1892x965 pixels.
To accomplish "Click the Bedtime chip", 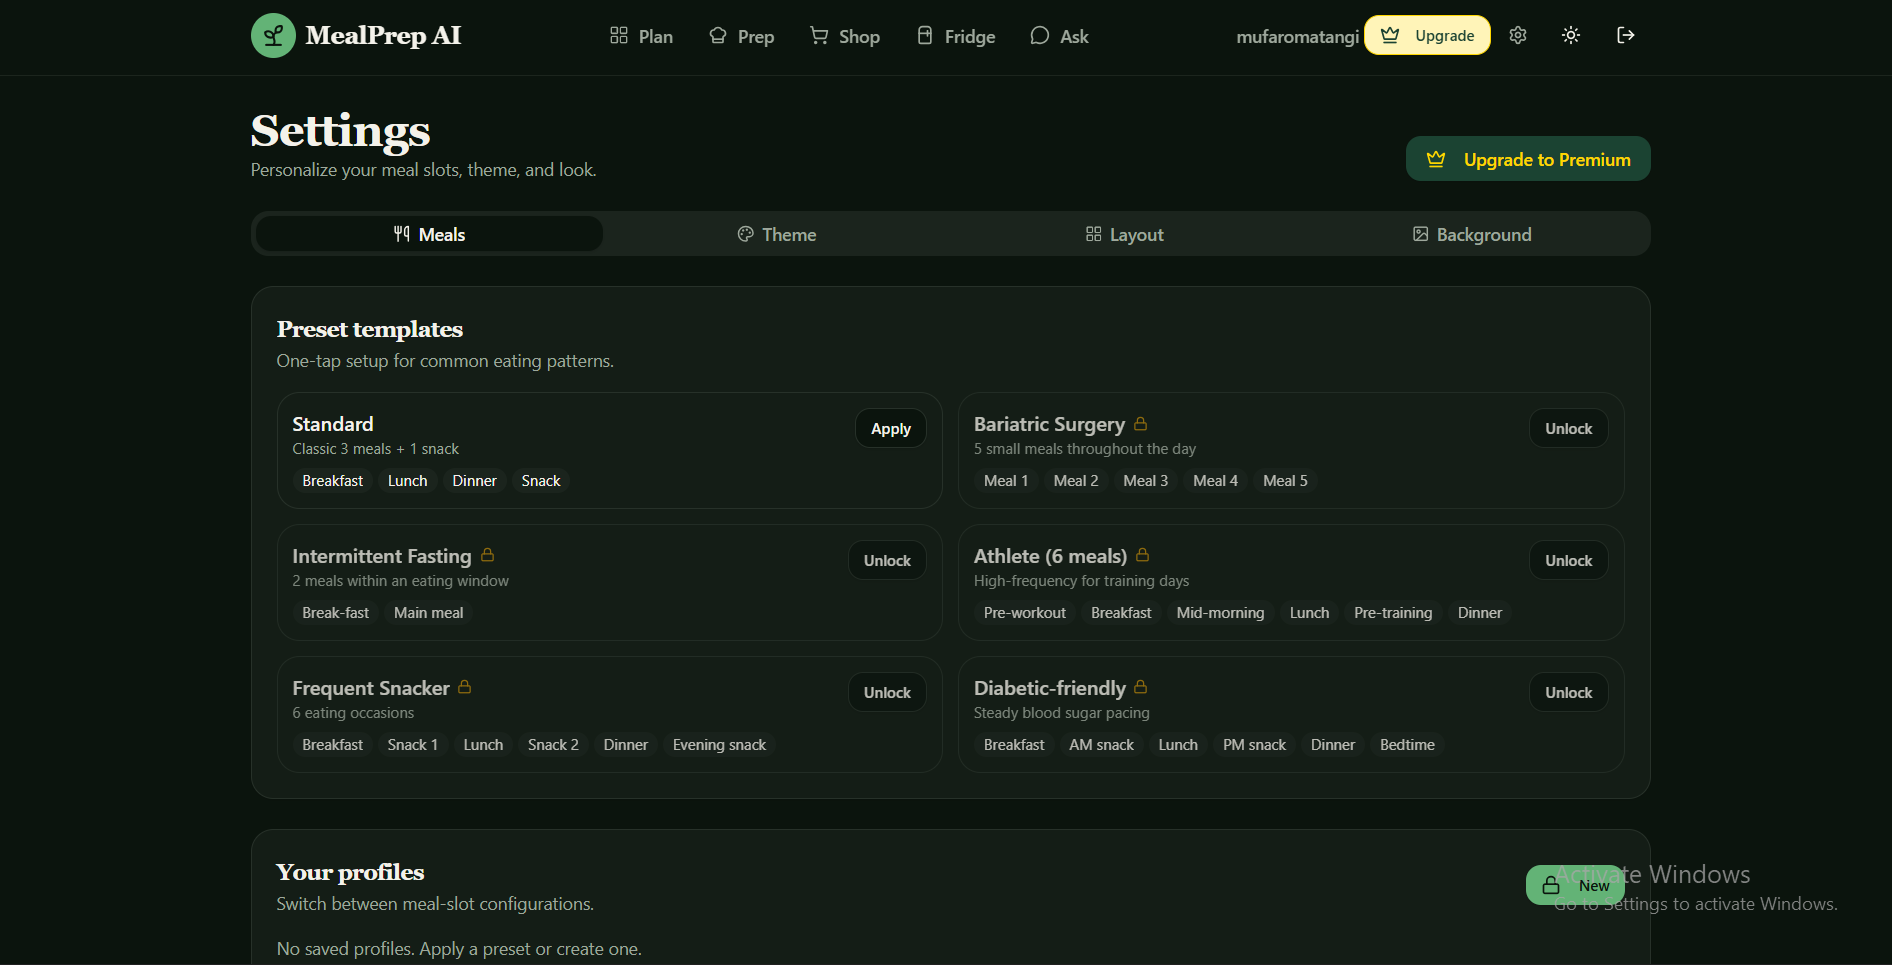I will [1407, 745].
